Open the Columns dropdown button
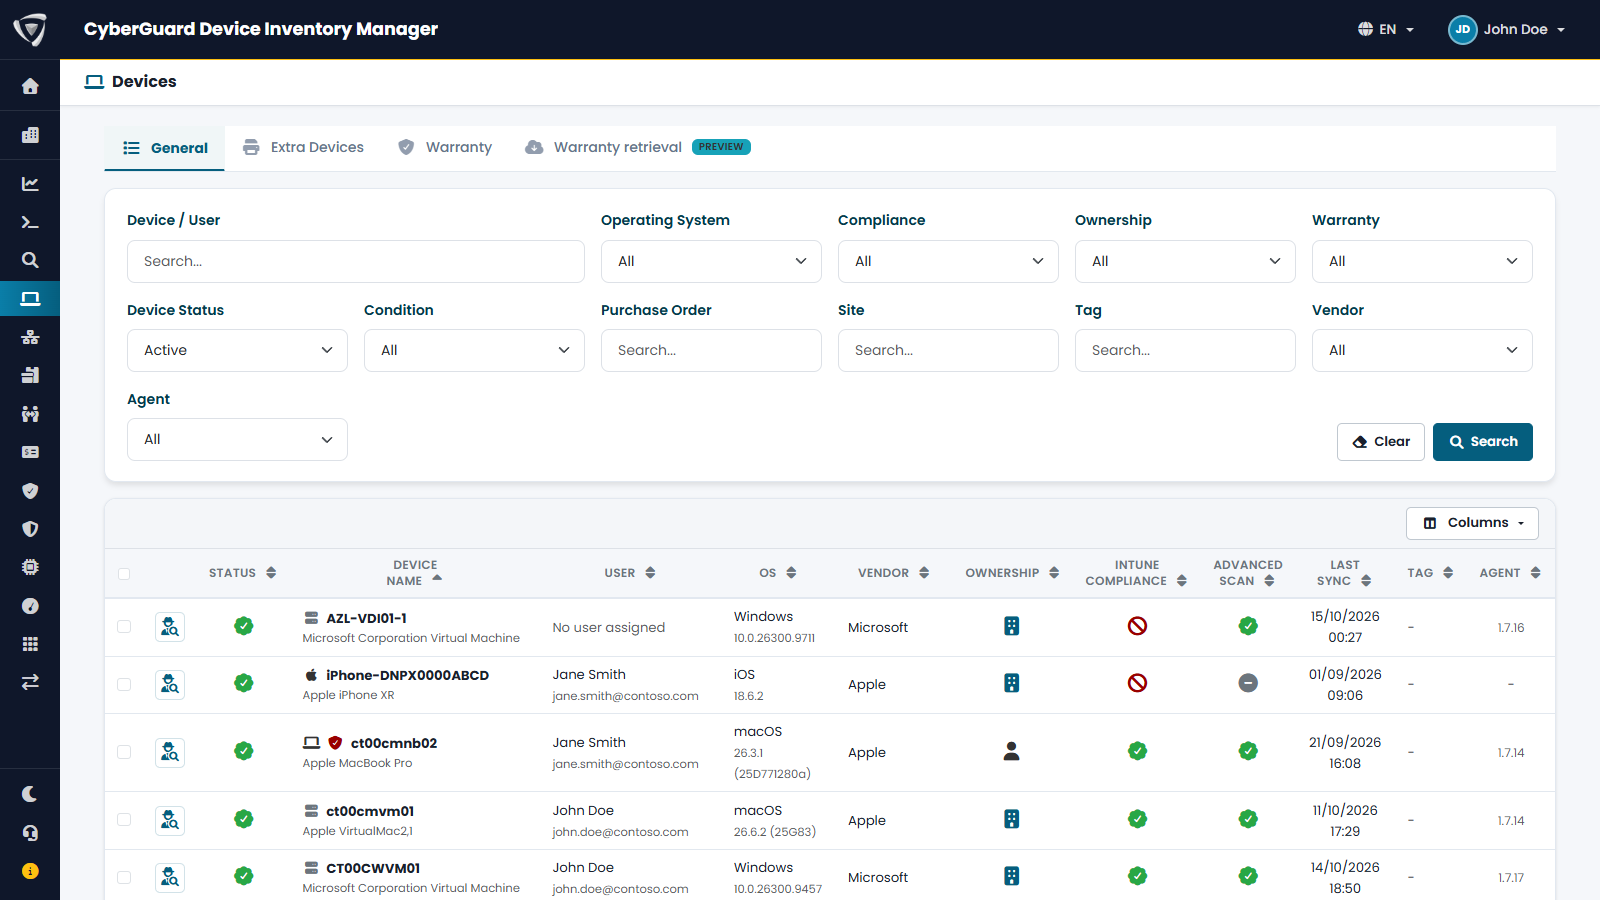The image size is (1600, 900). coord(1472,523)
